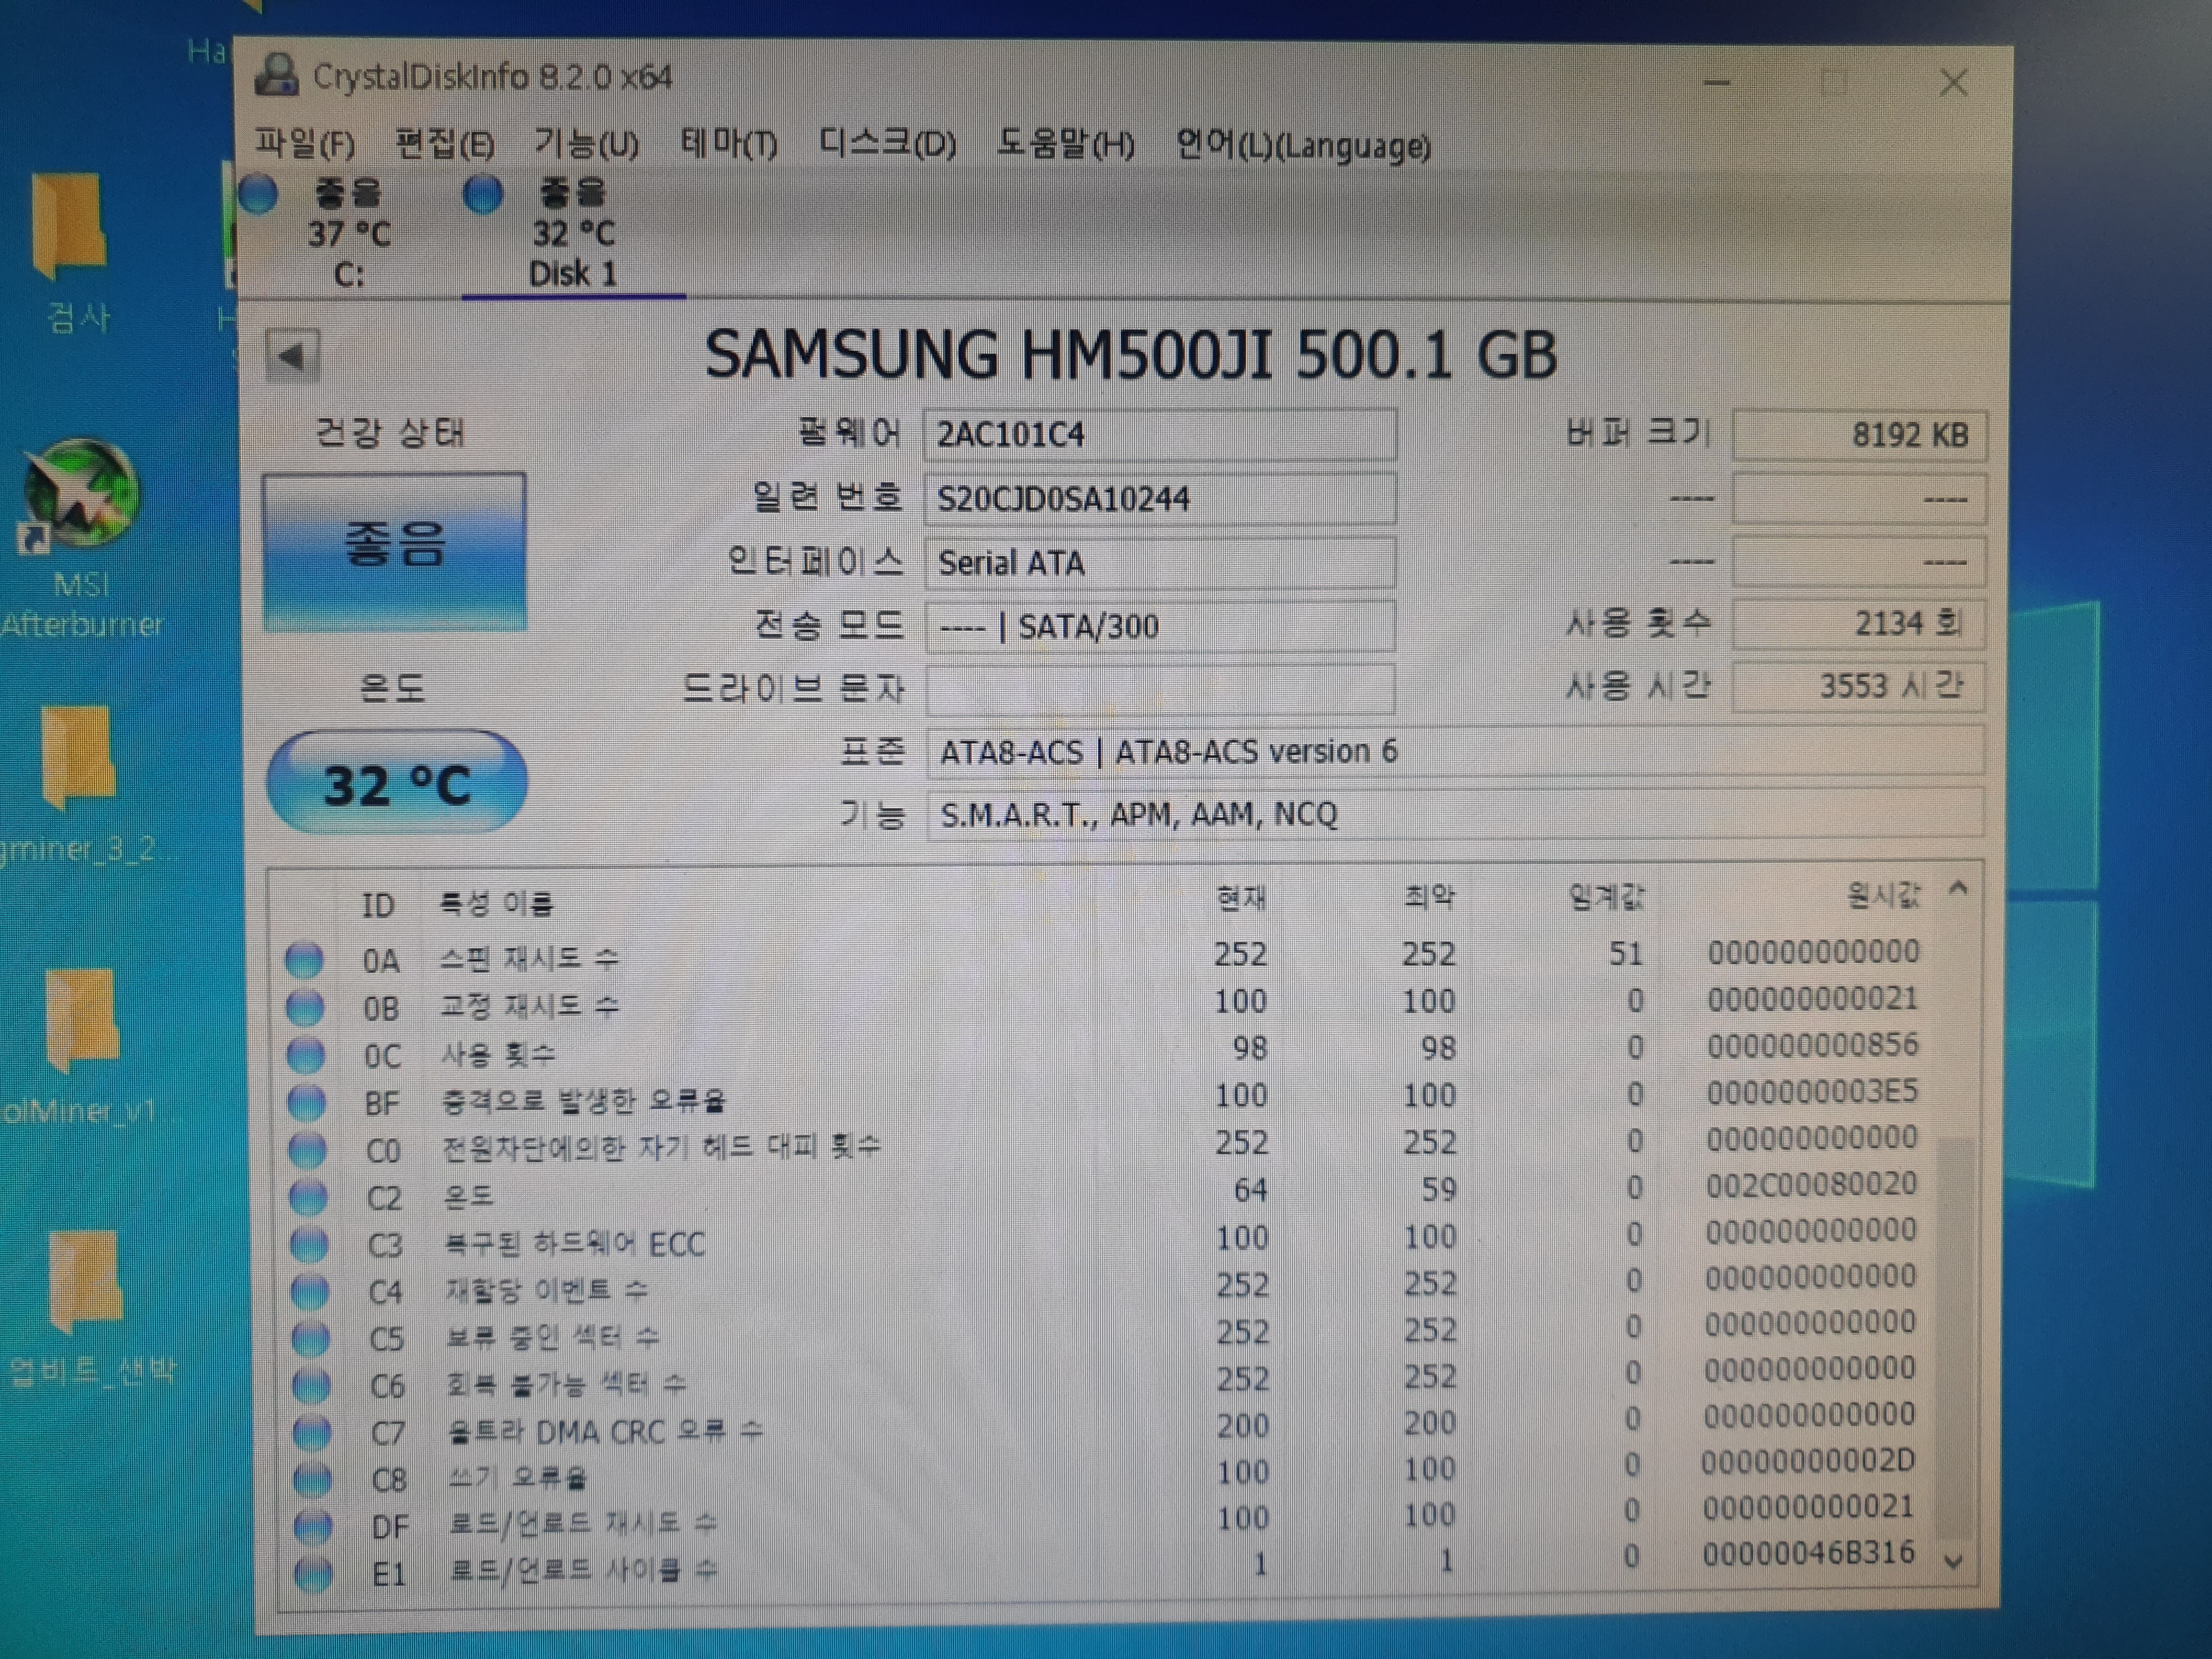2212x1659 pixels.
Task: Click the status icon for row C2
Action: coord(309,1197)
